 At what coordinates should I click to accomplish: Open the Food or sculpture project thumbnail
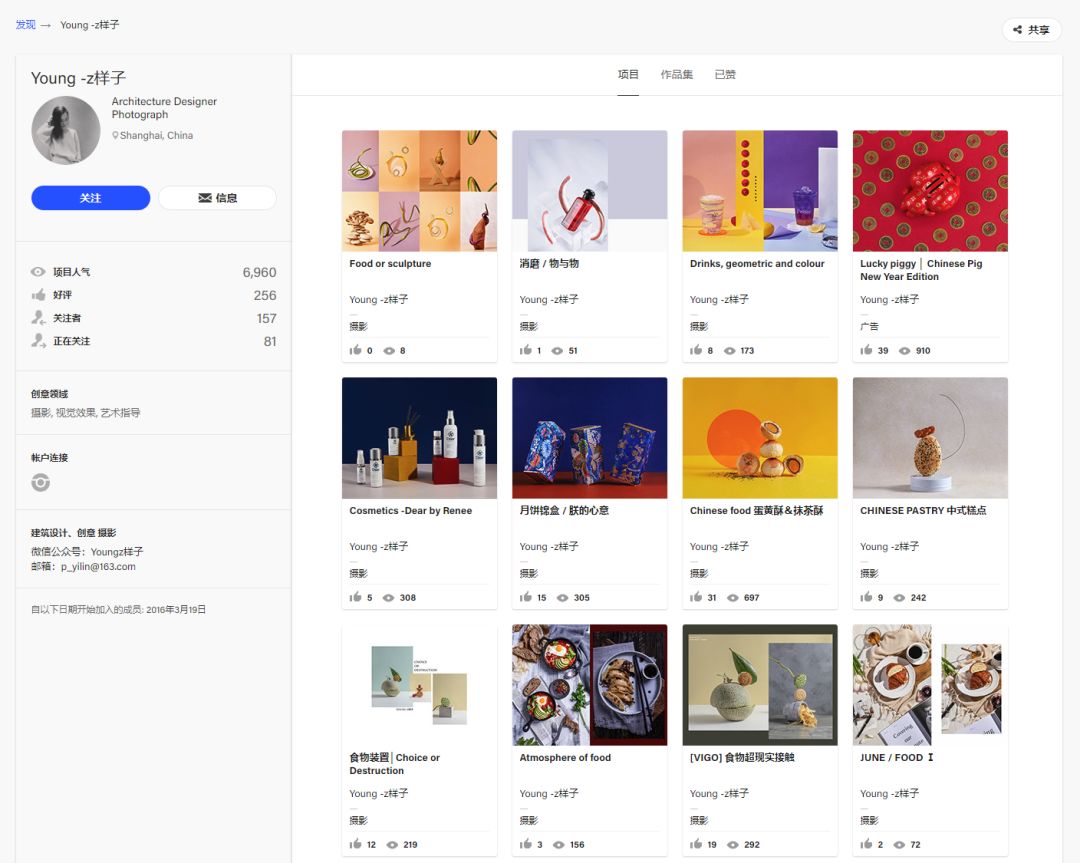coord(419,191)
